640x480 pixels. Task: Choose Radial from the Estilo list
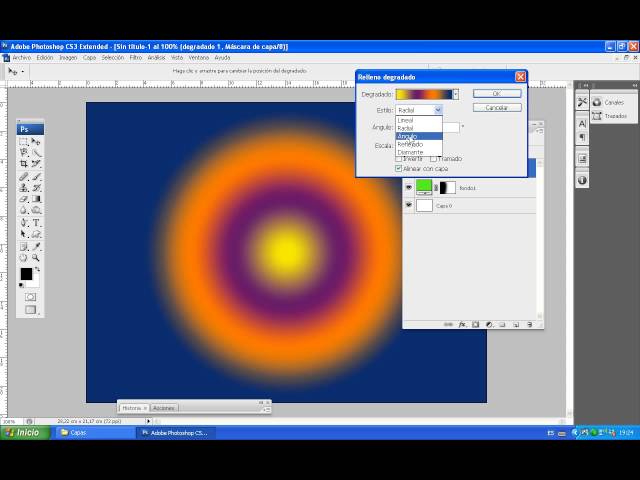point(419,128)
